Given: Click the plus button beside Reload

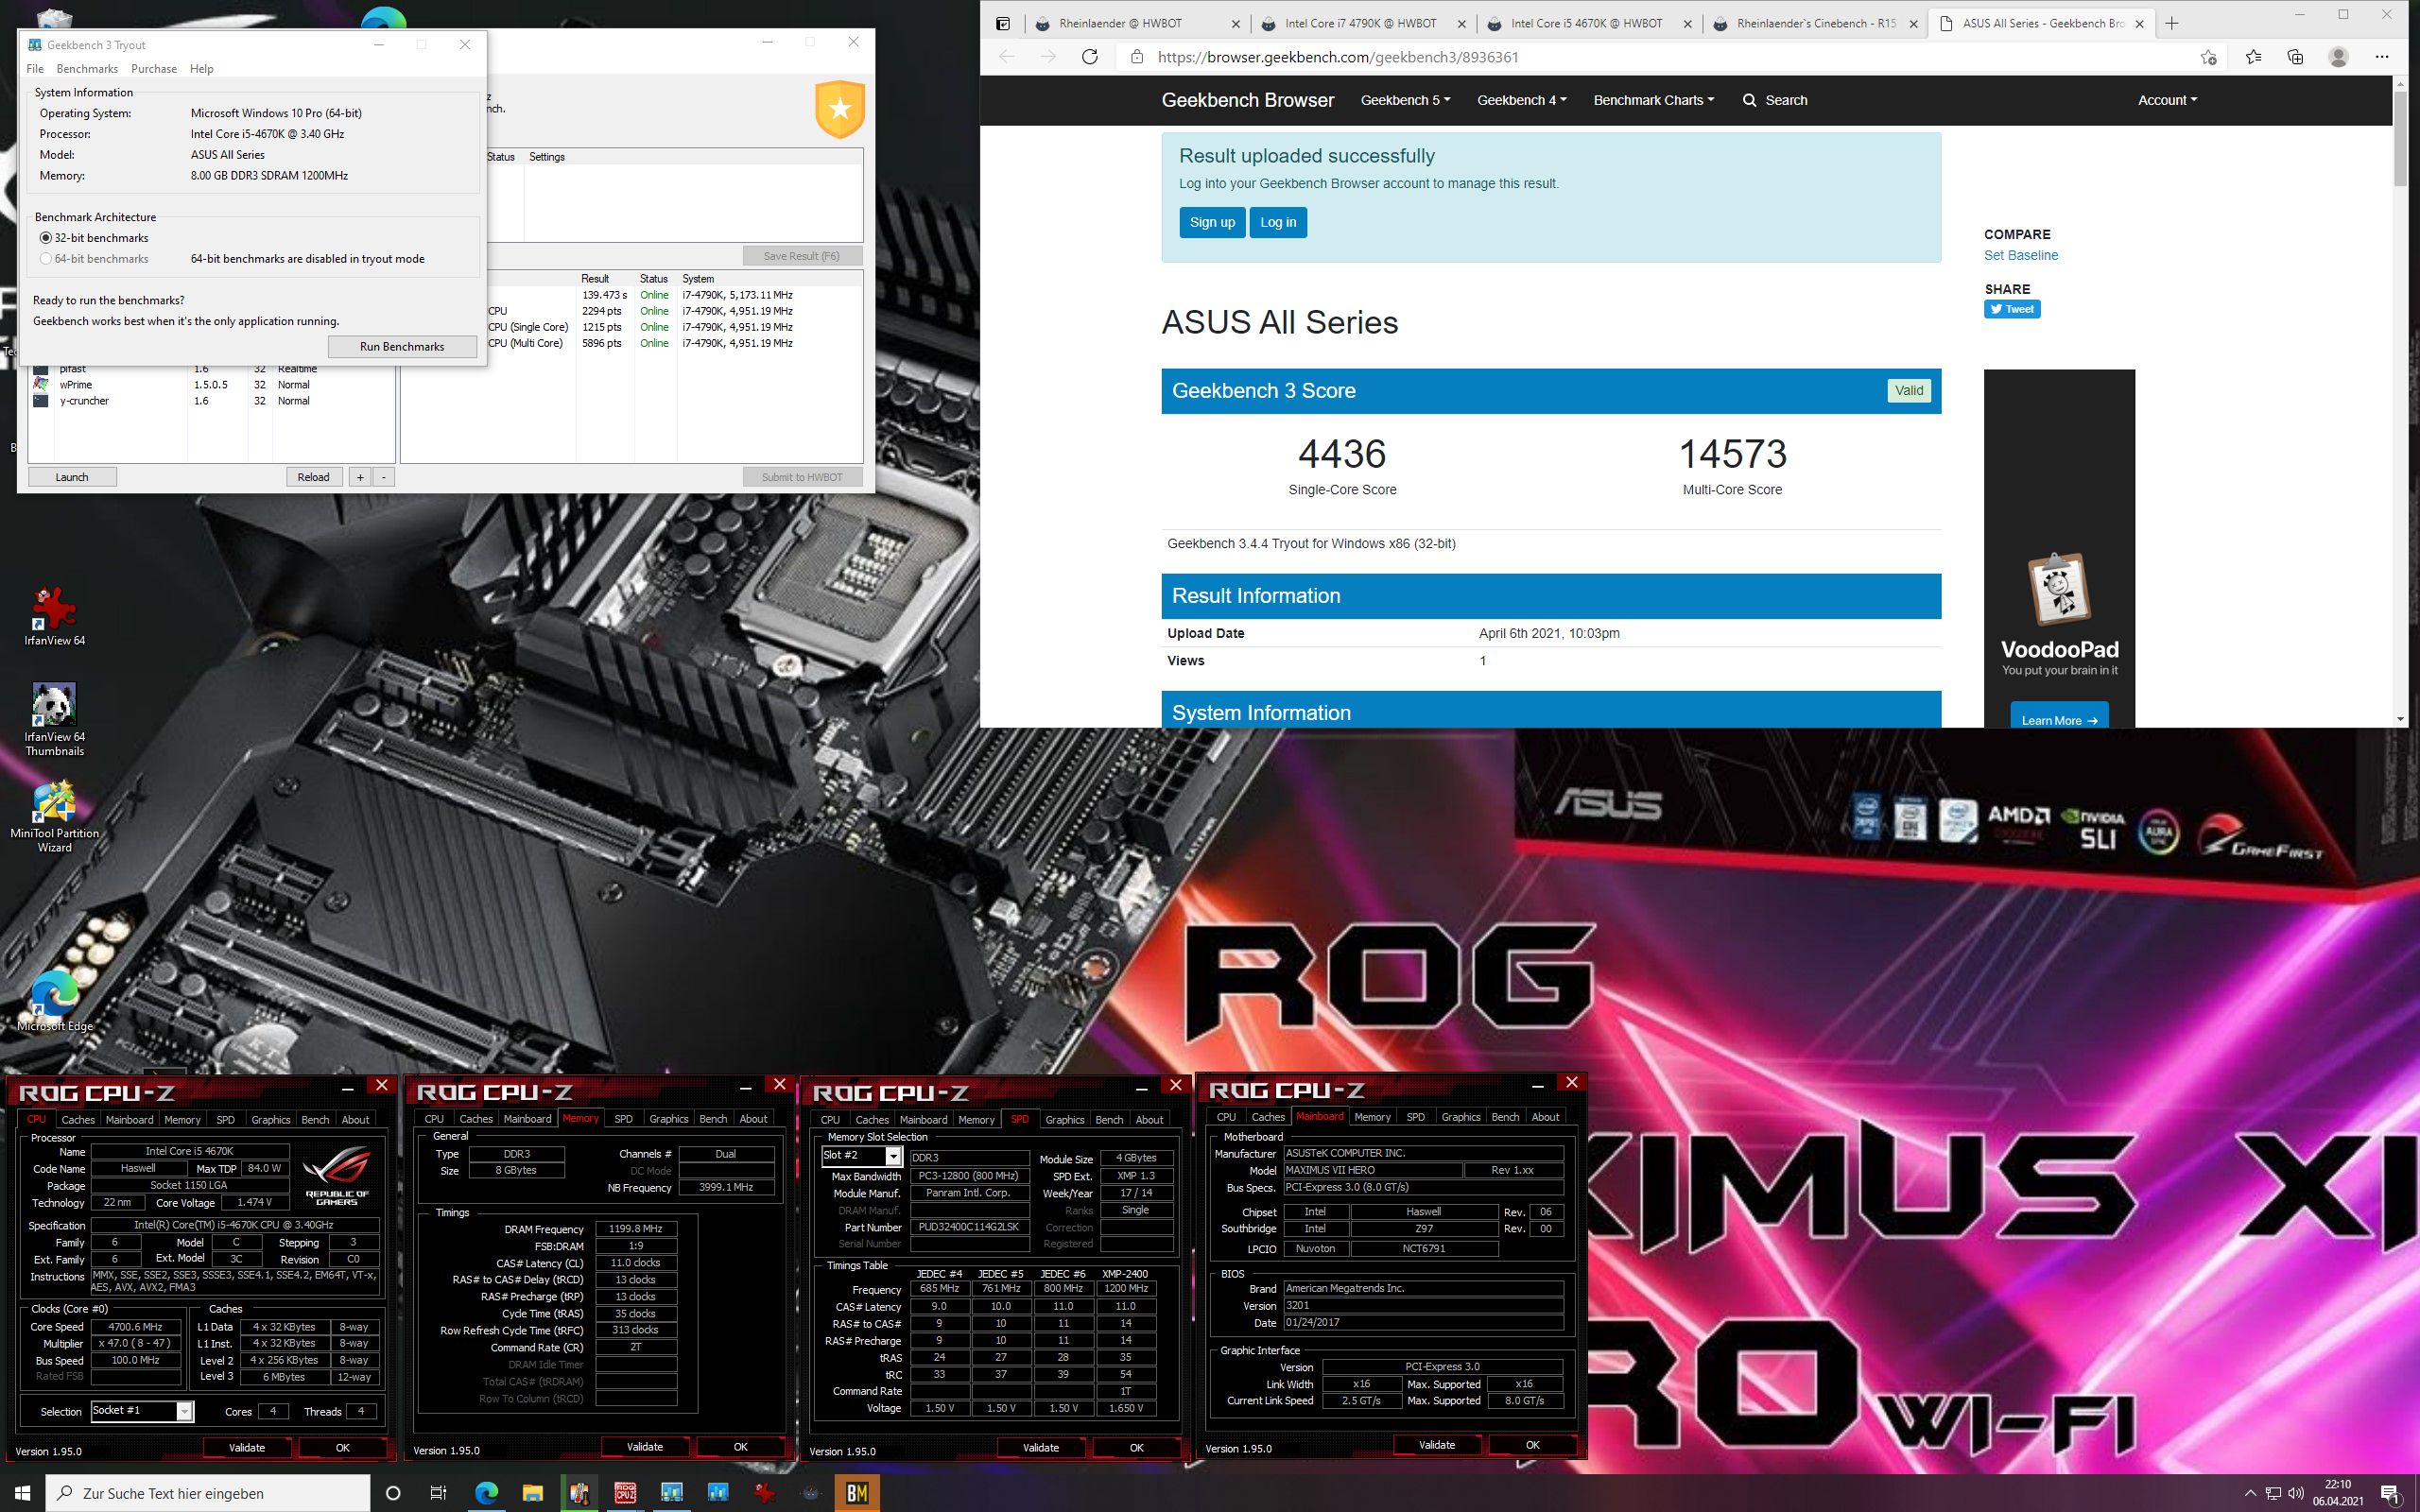Looking at the screenshot, I should coord(360,477).
